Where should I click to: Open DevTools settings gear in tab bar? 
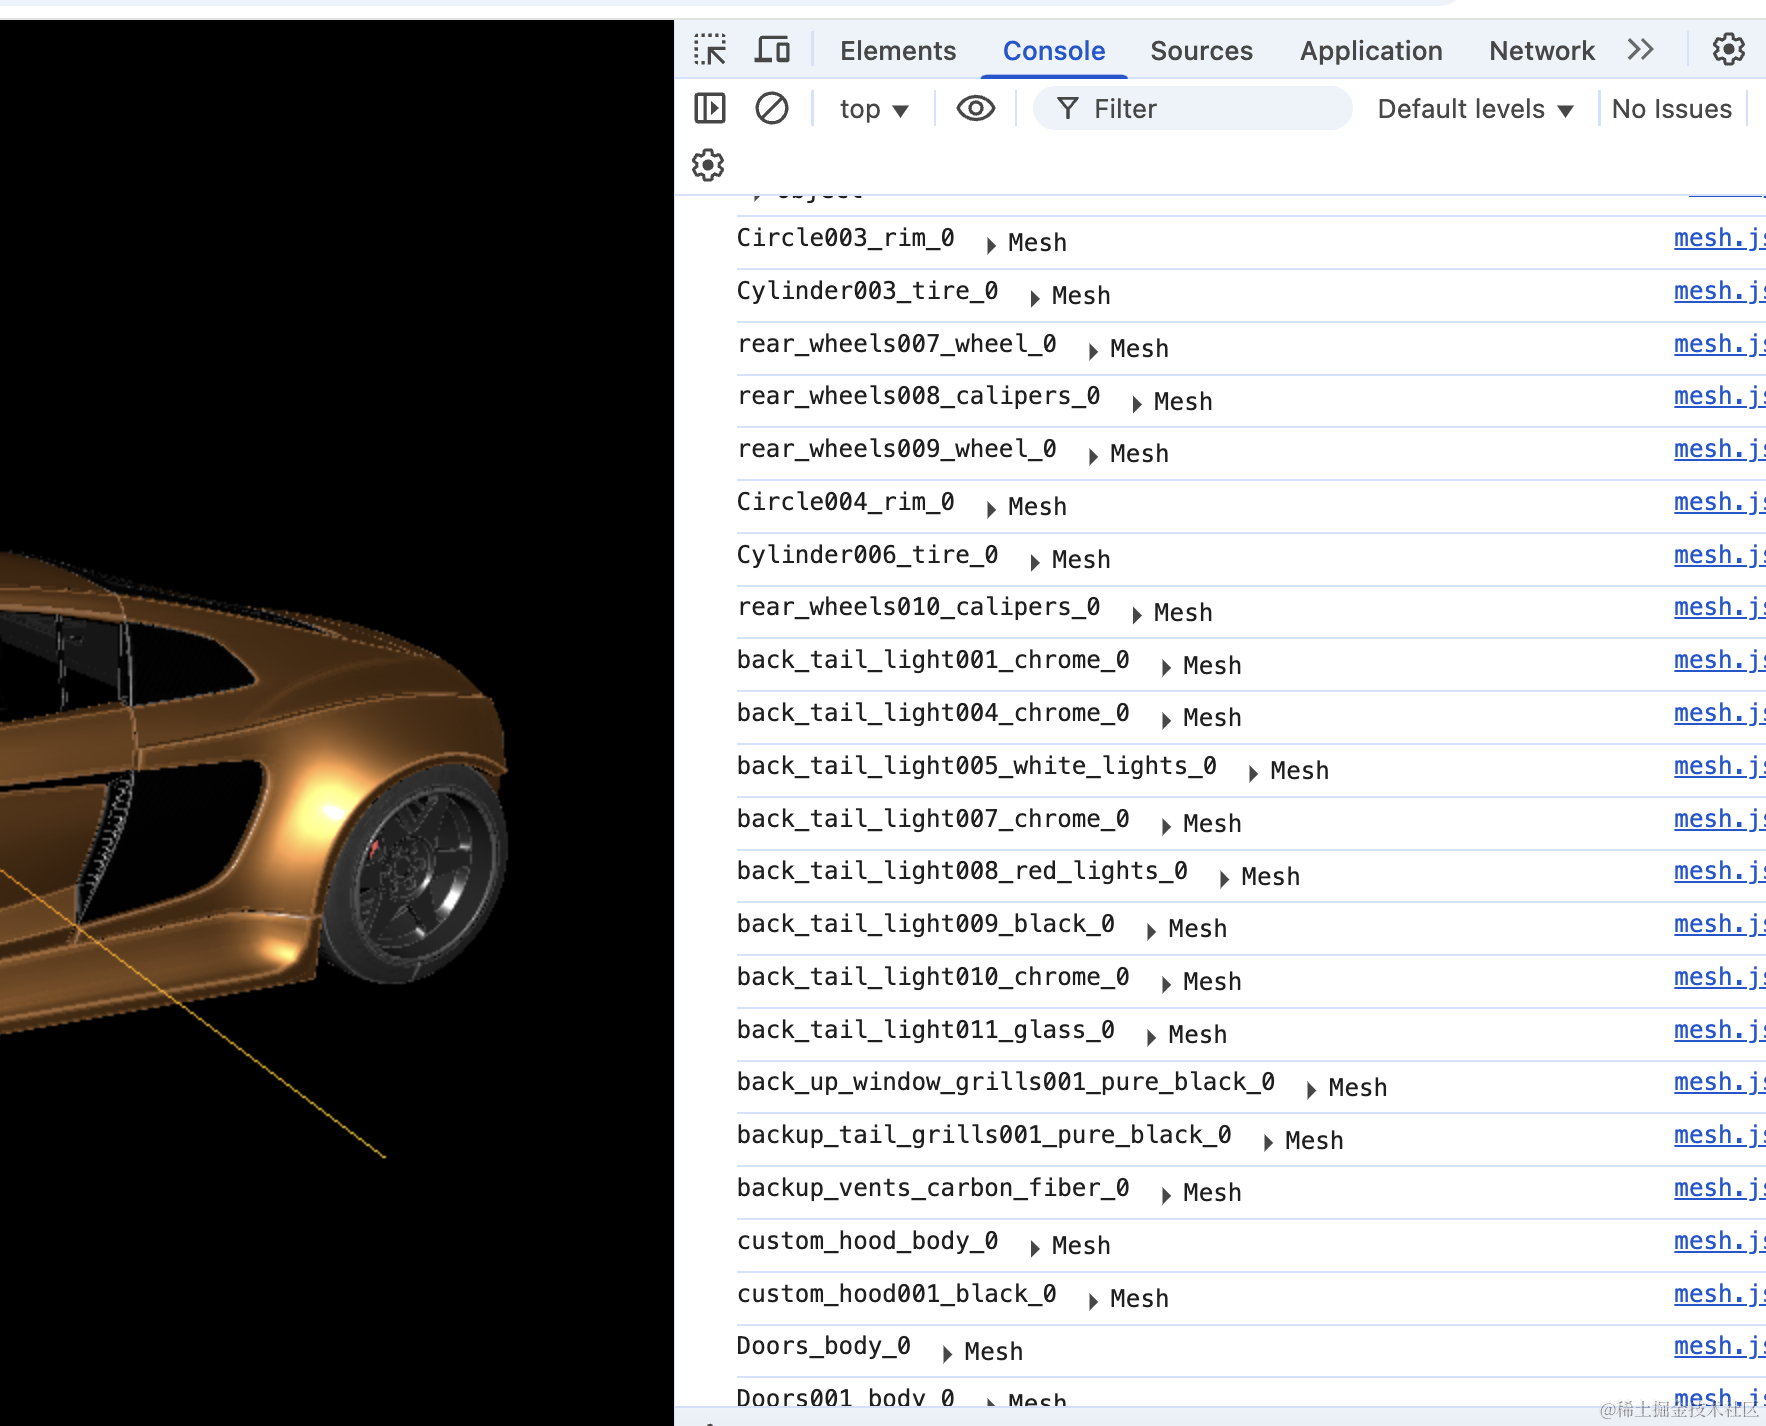(1729, 49)
